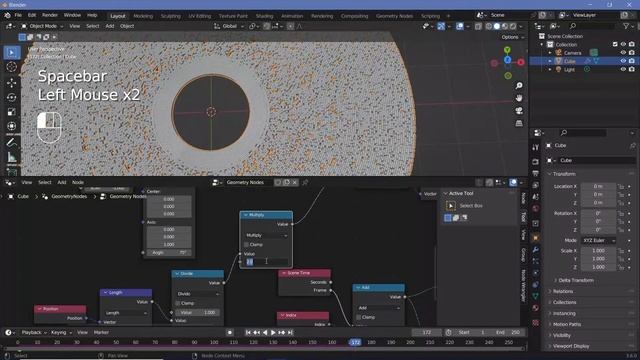Hide the Camera in viewport
Image resolution: width=640 pixels, height=360 pixels.
623,53
